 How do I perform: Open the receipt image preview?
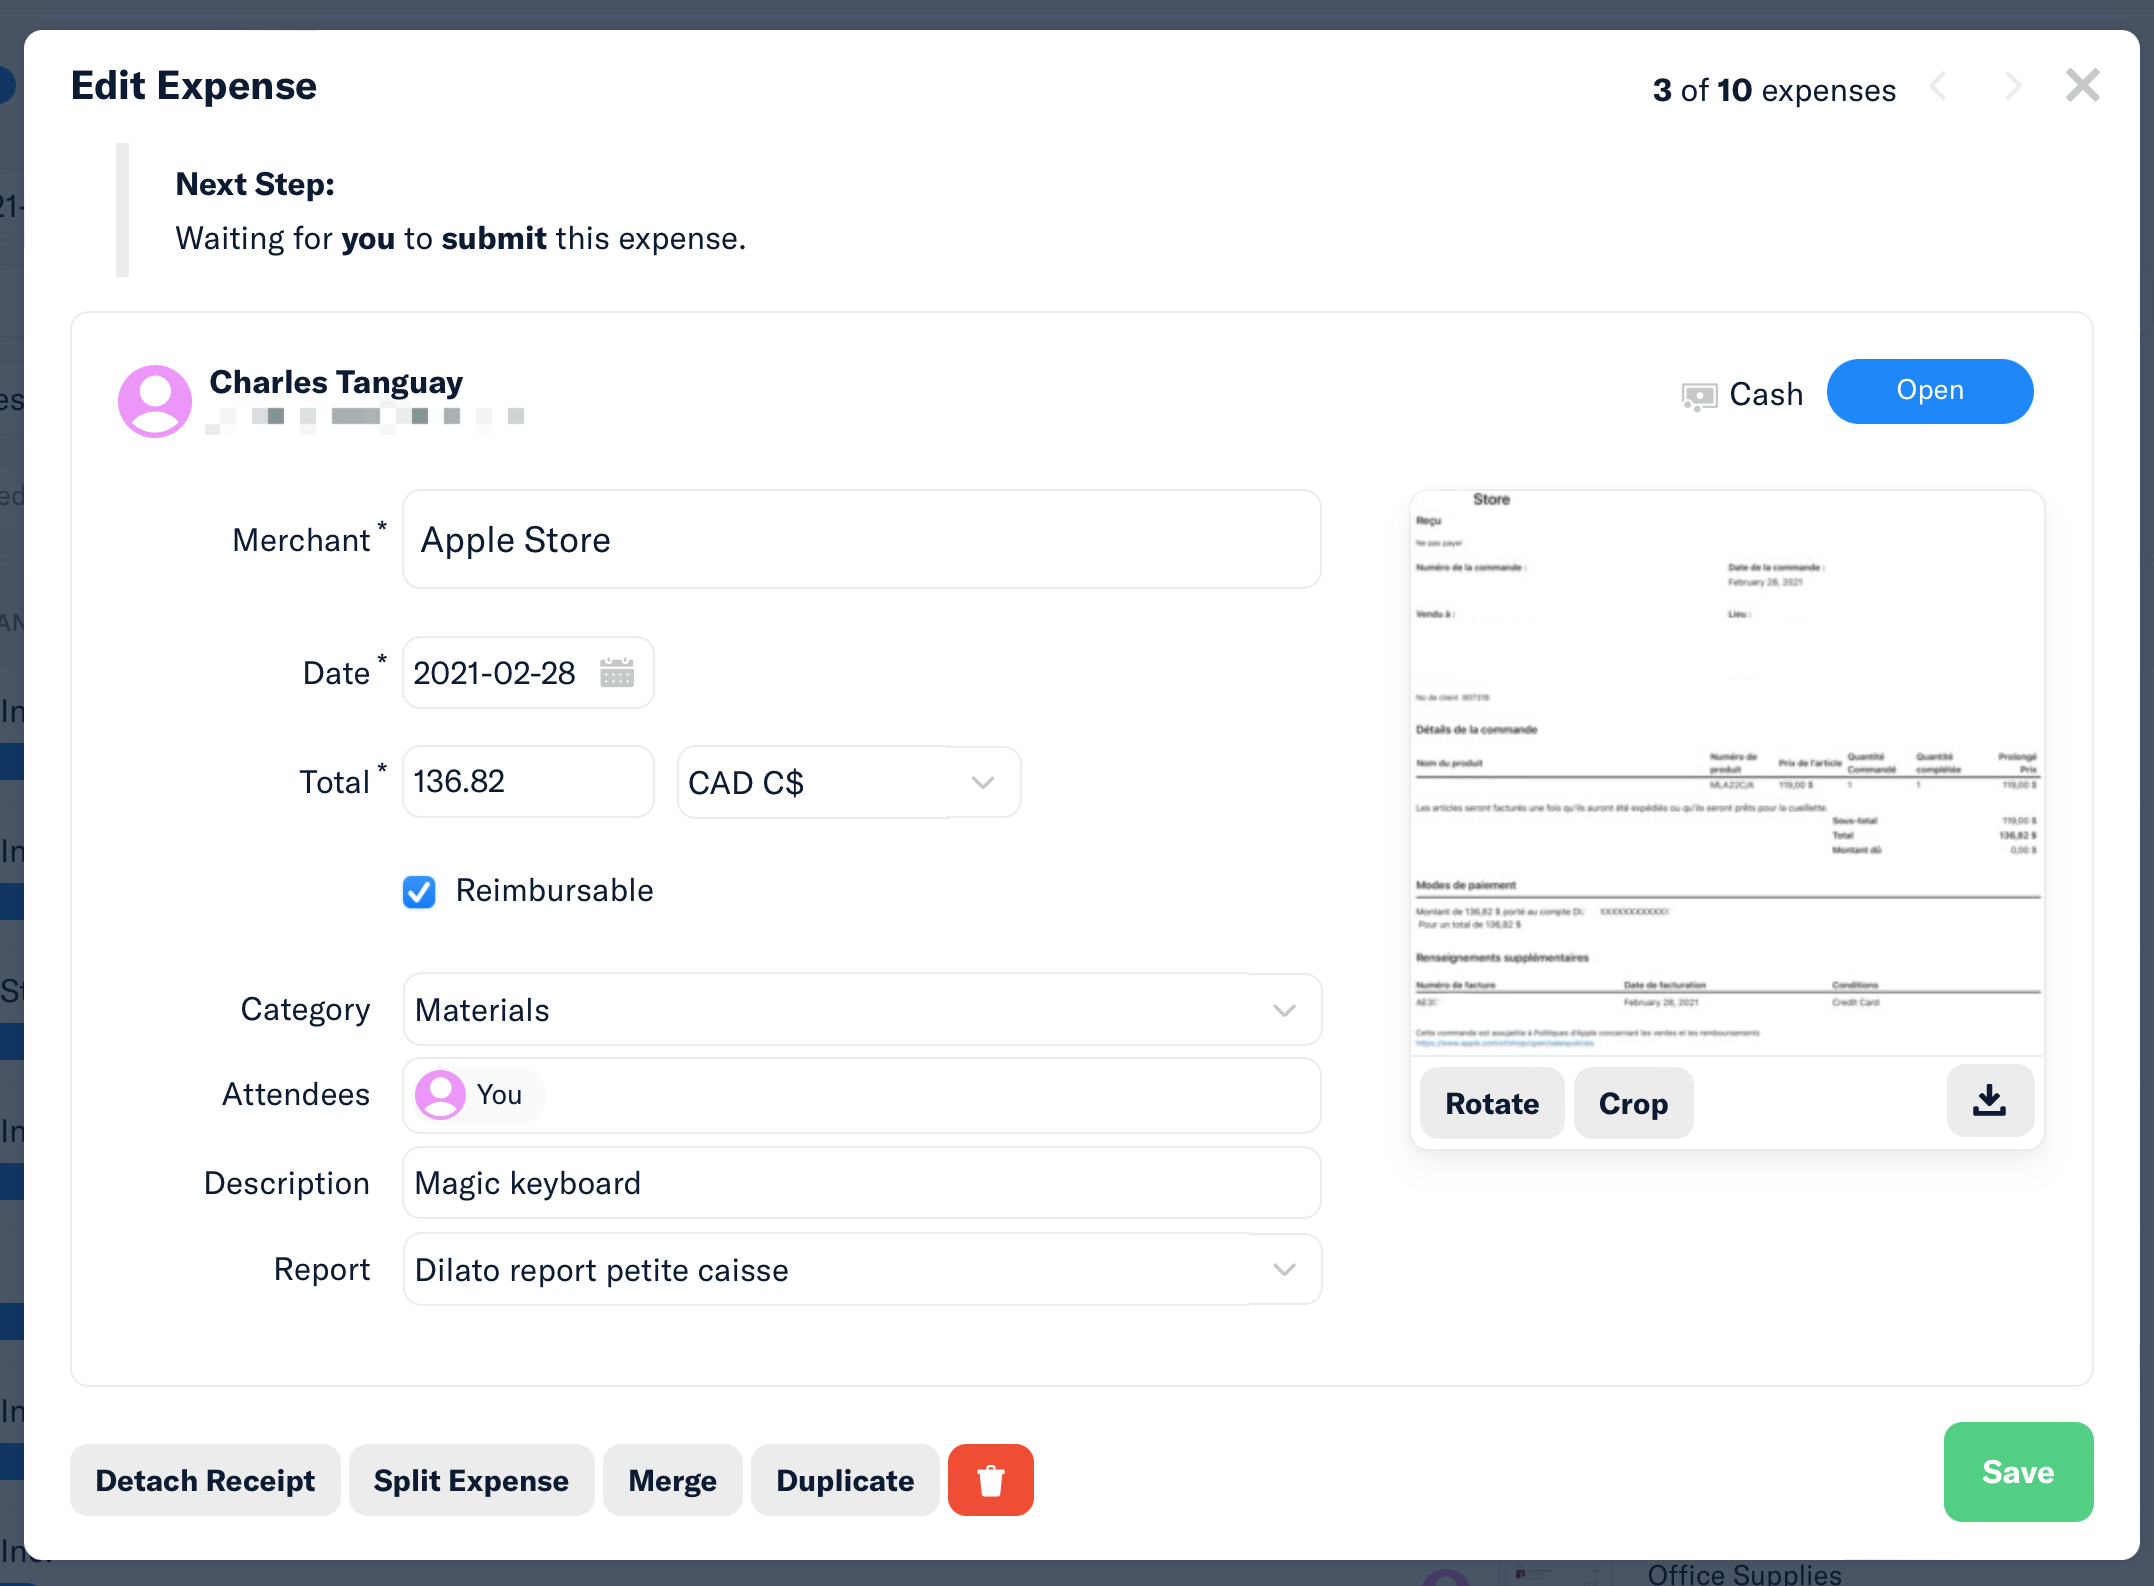(1726, 770)
